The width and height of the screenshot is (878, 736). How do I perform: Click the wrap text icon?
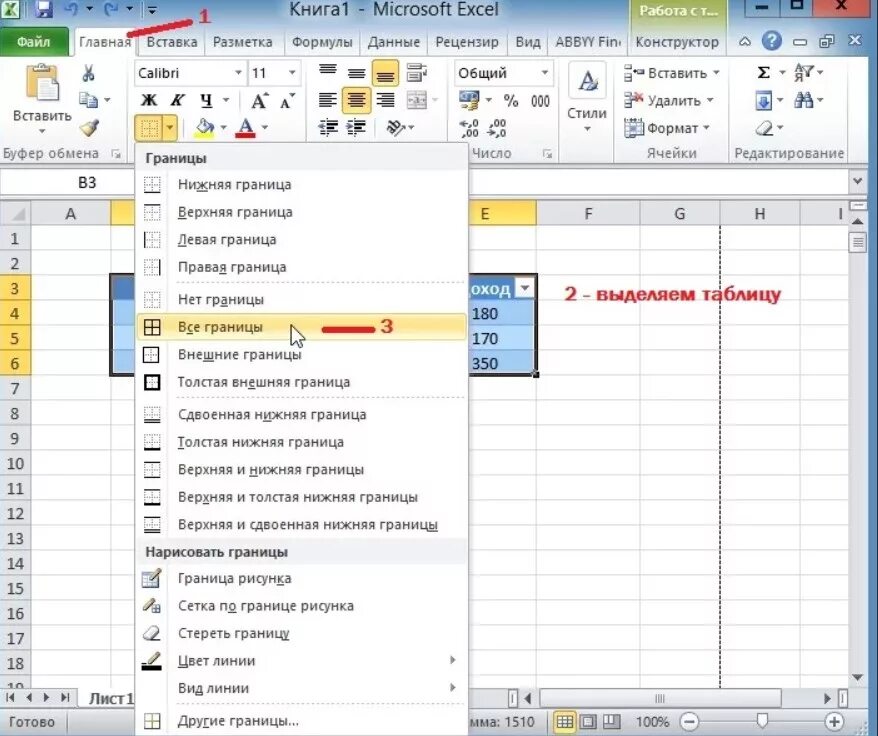tap(416, 73)
